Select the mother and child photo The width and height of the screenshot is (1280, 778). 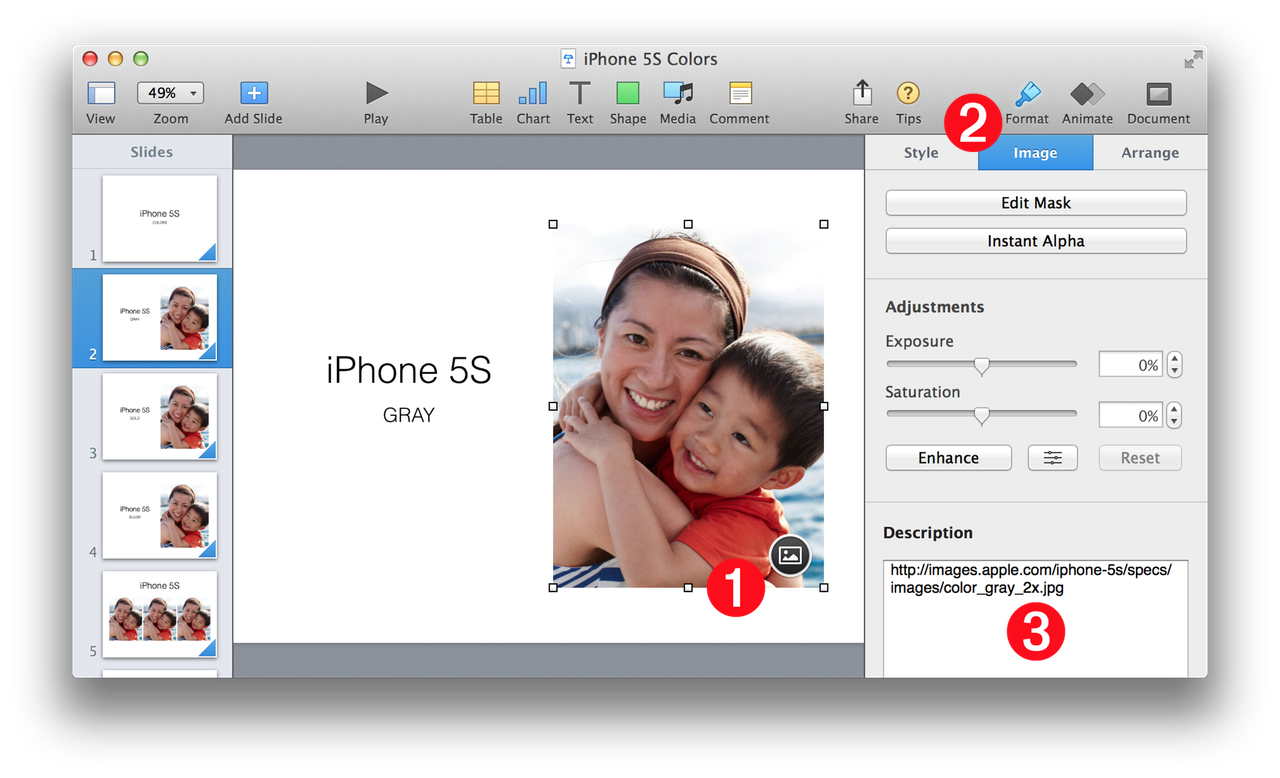[x=688, y=405]
